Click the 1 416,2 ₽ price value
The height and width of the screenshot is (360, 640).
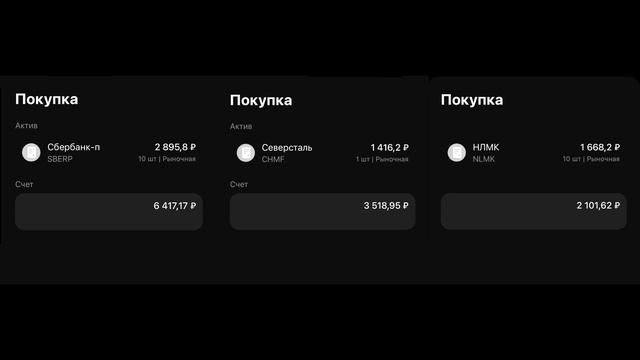(389, 147)
